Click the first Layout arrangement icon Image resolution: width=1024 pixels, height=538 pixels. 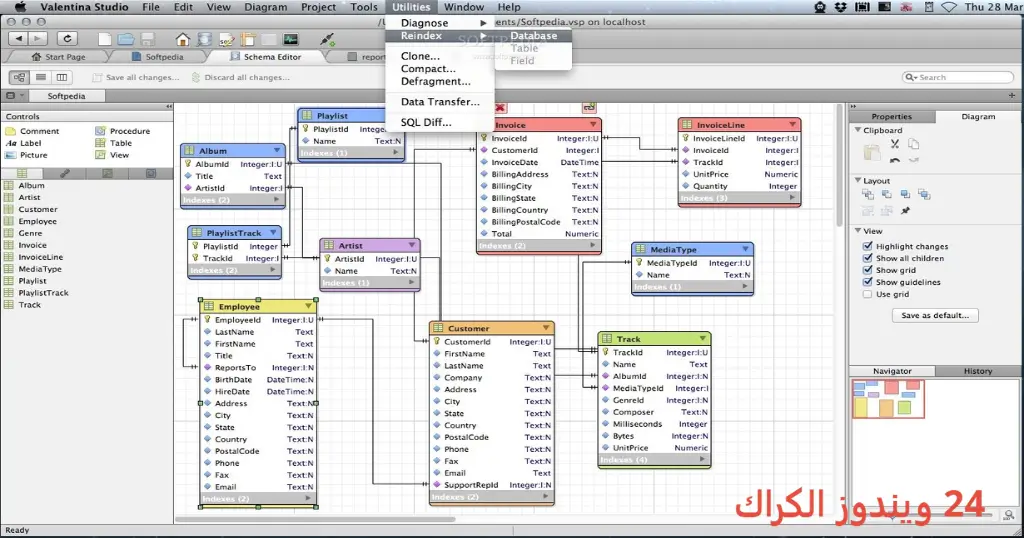click(x=868, y=194)
